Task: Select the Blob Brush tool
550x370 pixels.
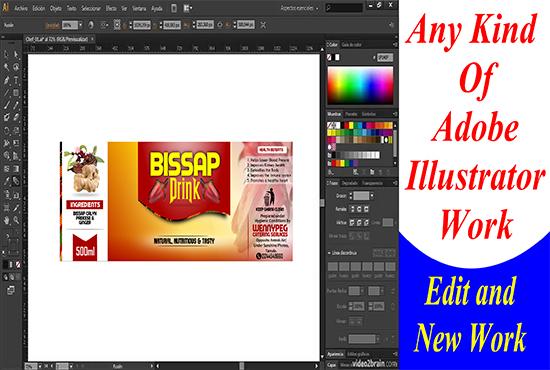Action: (x=6, y=118)
